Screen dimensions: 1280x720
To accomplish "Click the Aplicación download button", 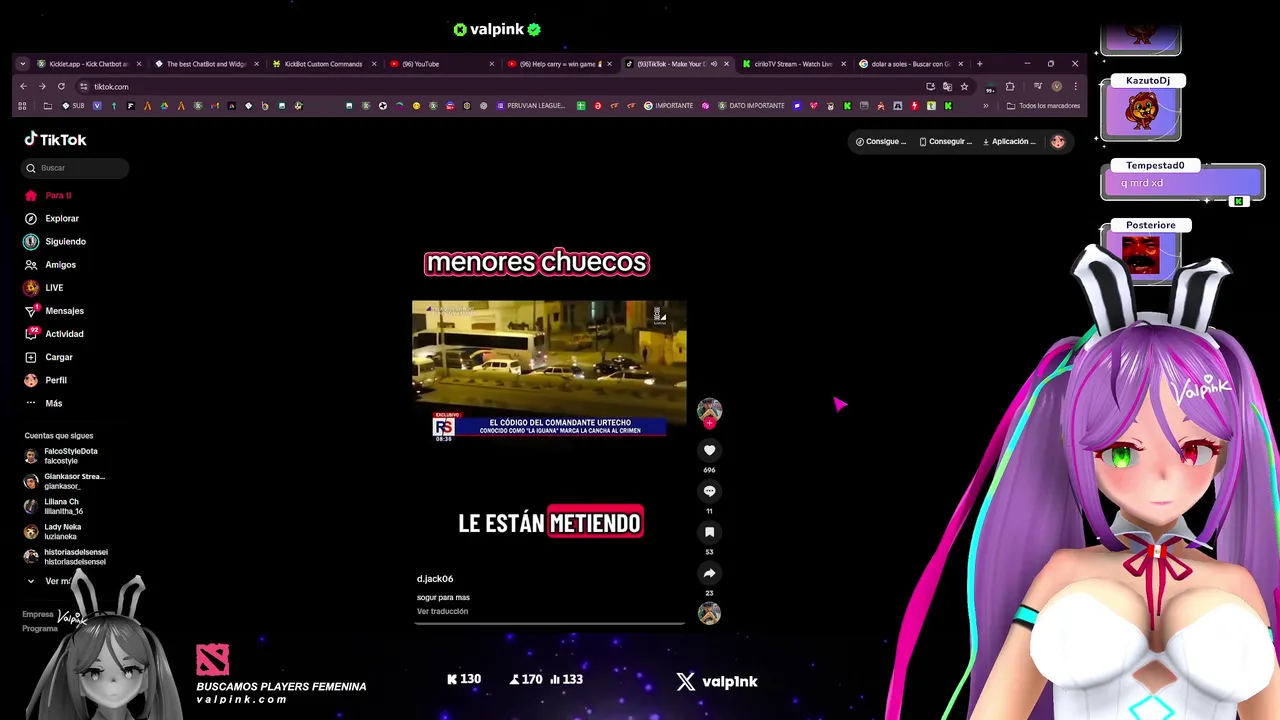I will pyautogui.click(x=1009, y=141).
